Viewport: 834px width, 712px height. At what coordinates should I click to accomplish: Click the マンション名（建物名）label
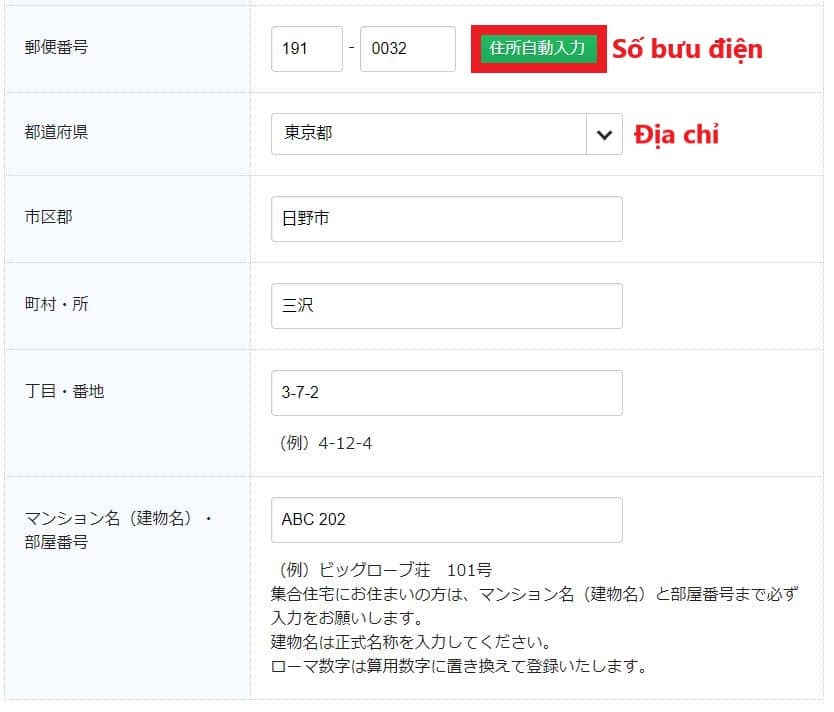coord(118,519)
